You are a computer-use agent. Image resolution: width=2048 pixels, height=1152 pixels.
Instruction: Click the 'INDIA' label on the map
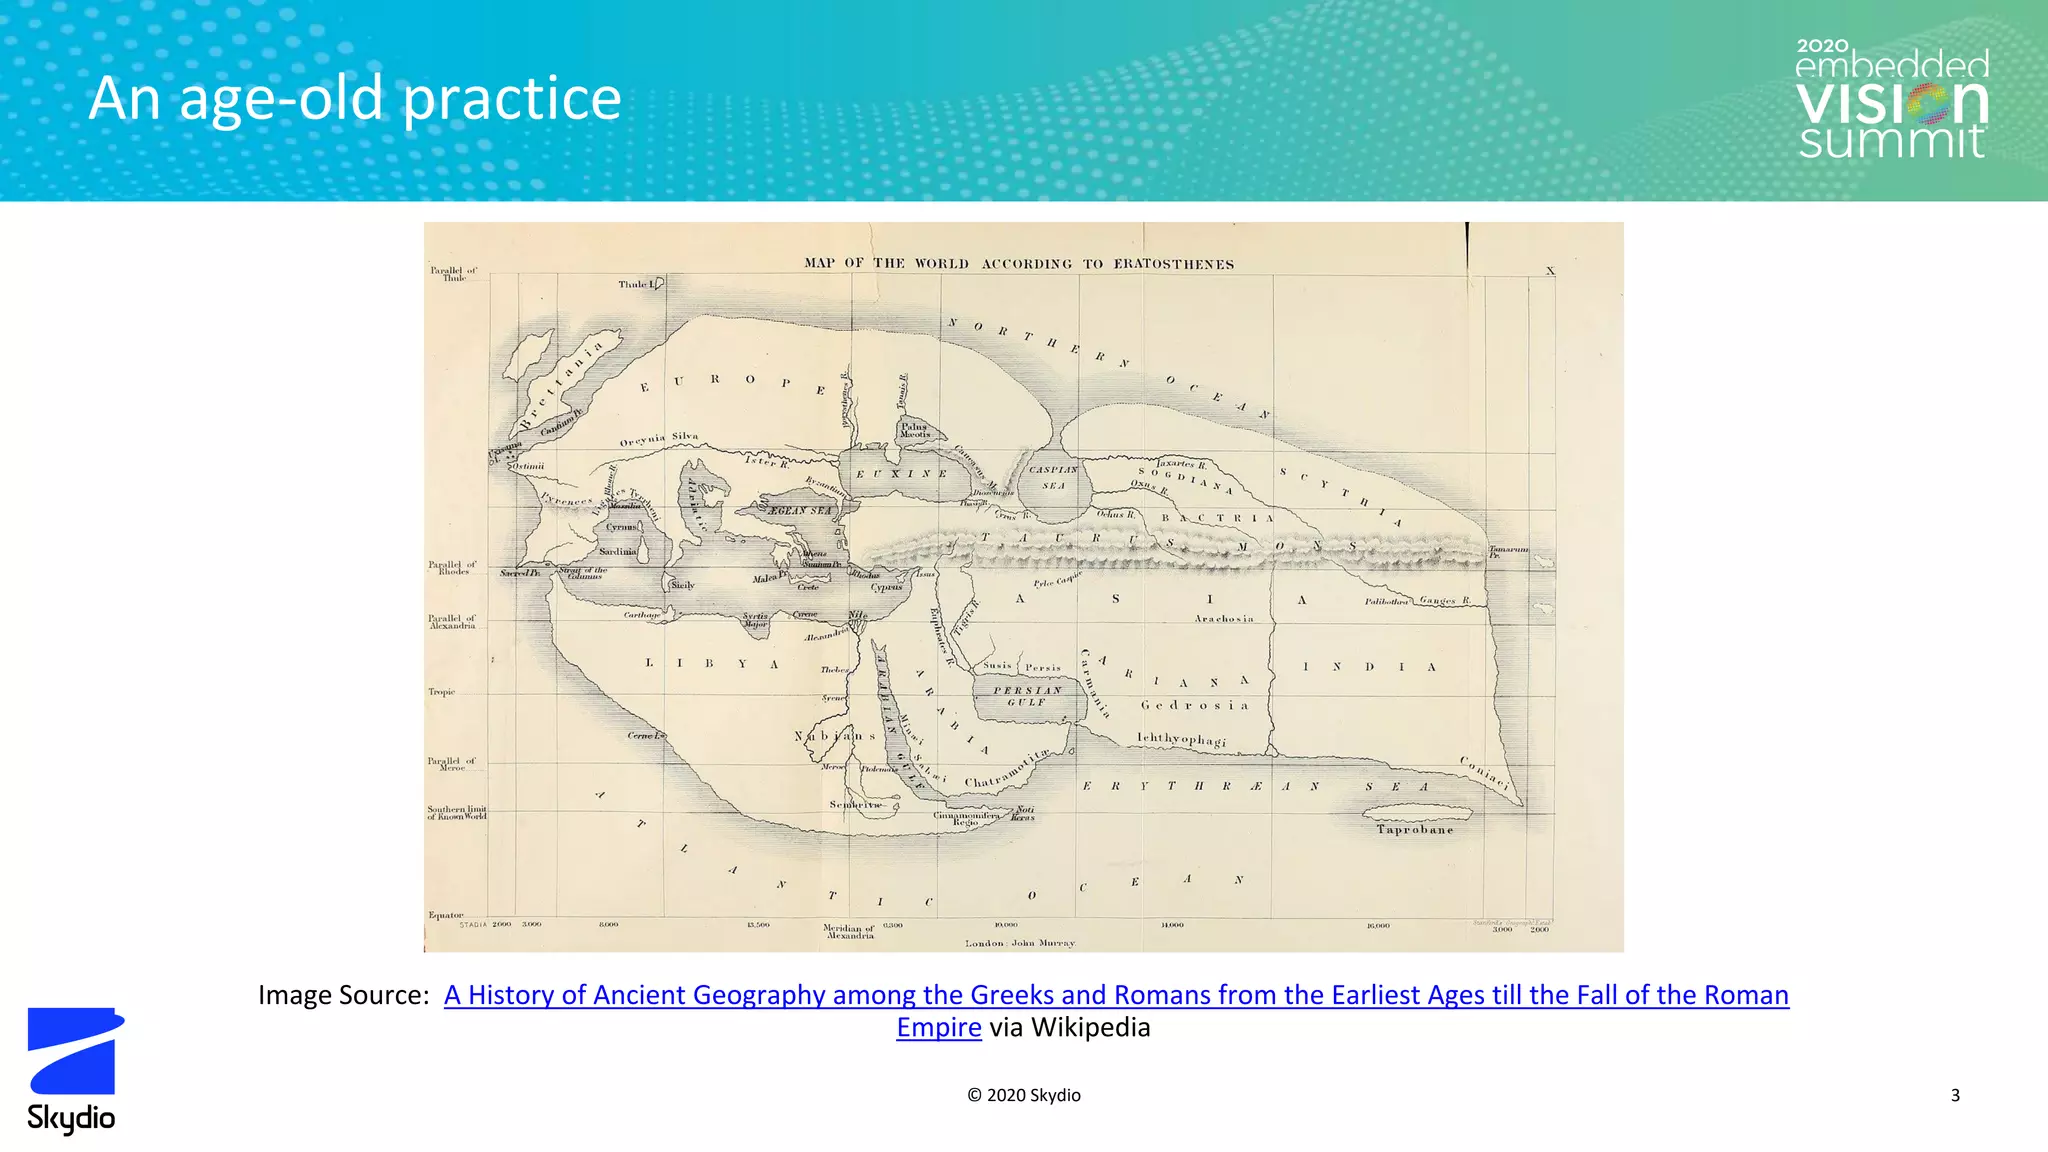tap(1368, 666)
